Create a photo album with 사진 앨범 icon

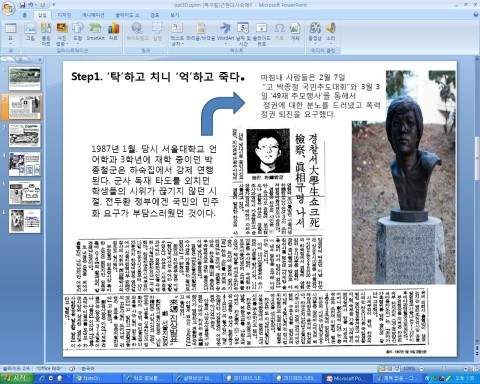click(x=62, y=33)
